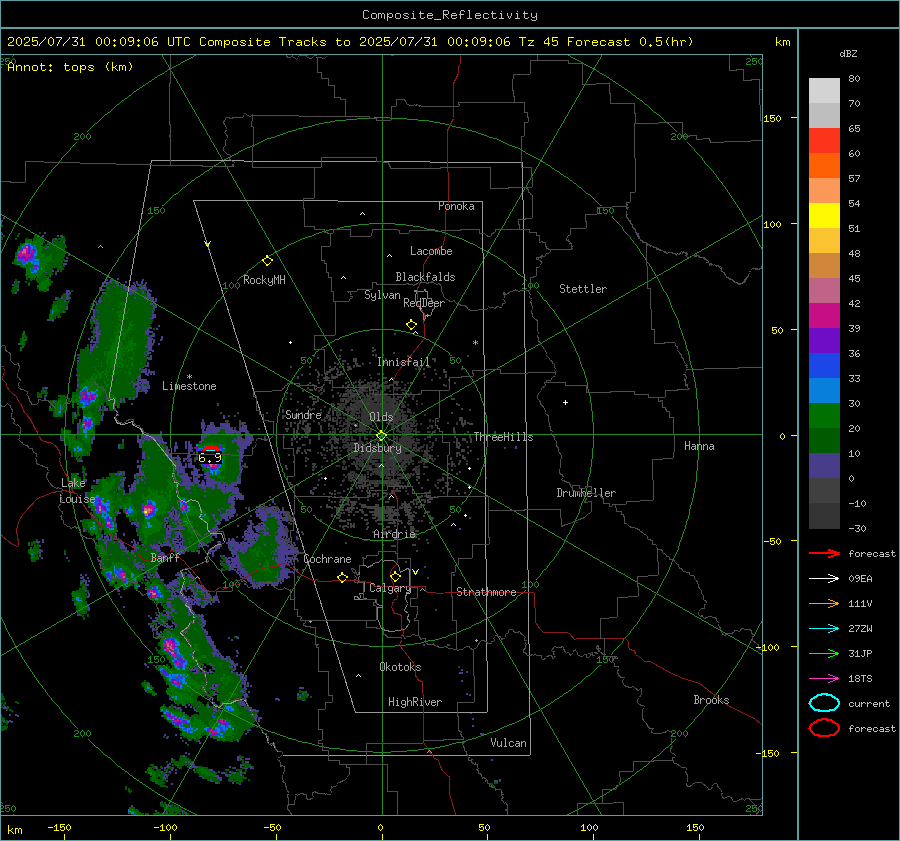Click the asterisk marker east of Innisfail
Viewport: 900px width, 841px height.
coord(475,343)
